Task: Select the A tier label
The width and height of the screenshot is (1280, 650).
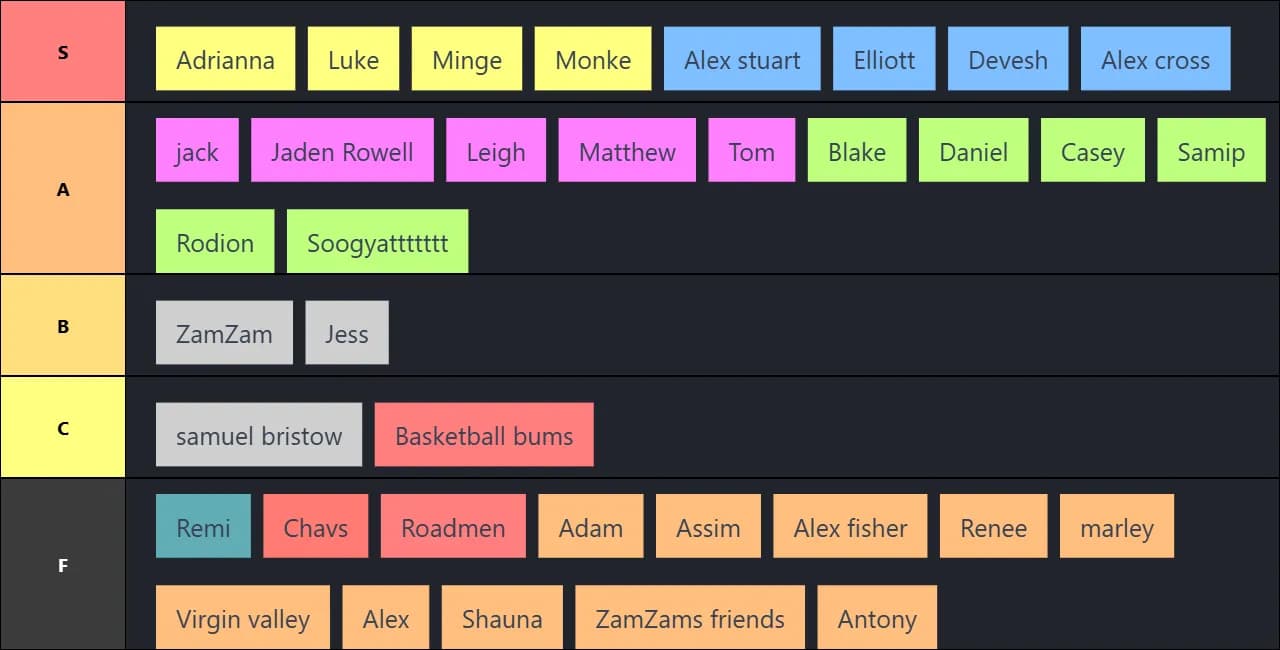Action: coord(63,188)
